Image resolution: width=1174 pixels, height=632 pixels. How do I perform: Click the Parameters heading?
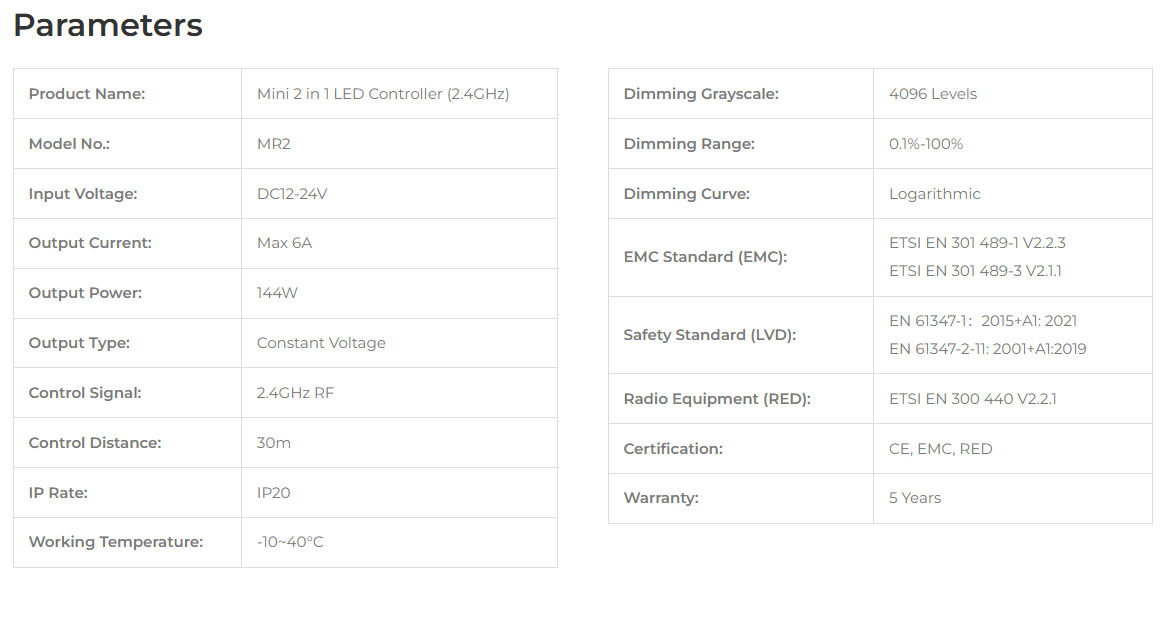coord(108,25)
